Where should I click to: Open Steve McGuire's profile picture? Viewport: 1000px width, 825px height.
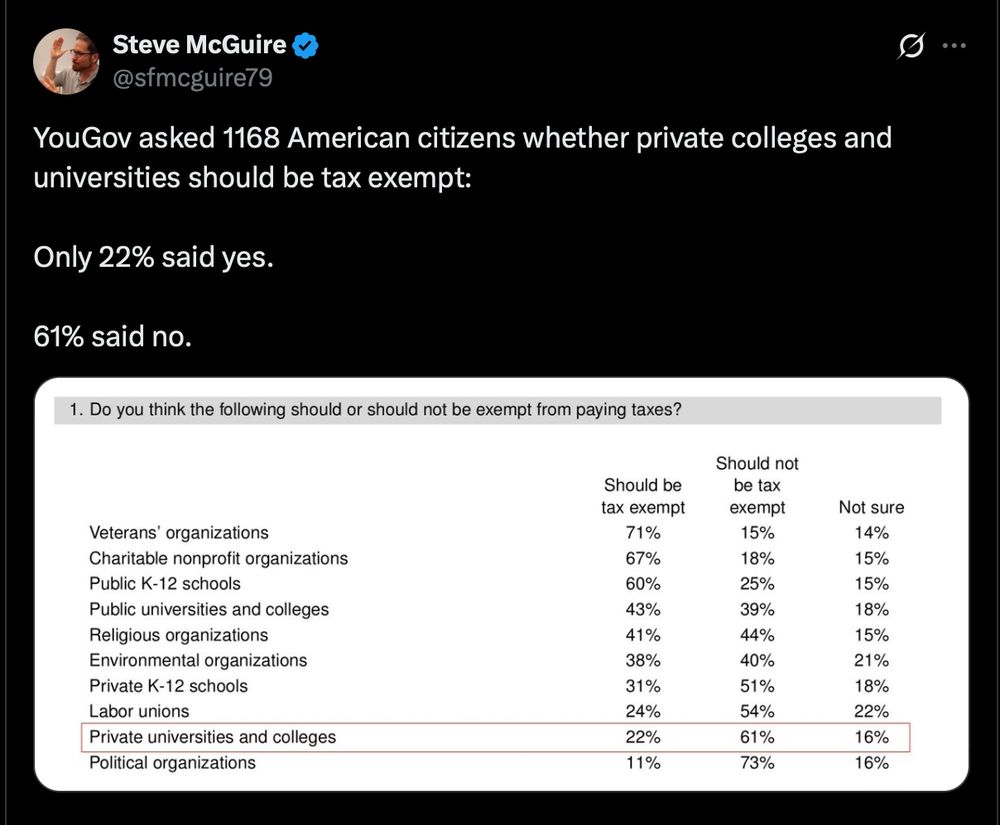66,61
